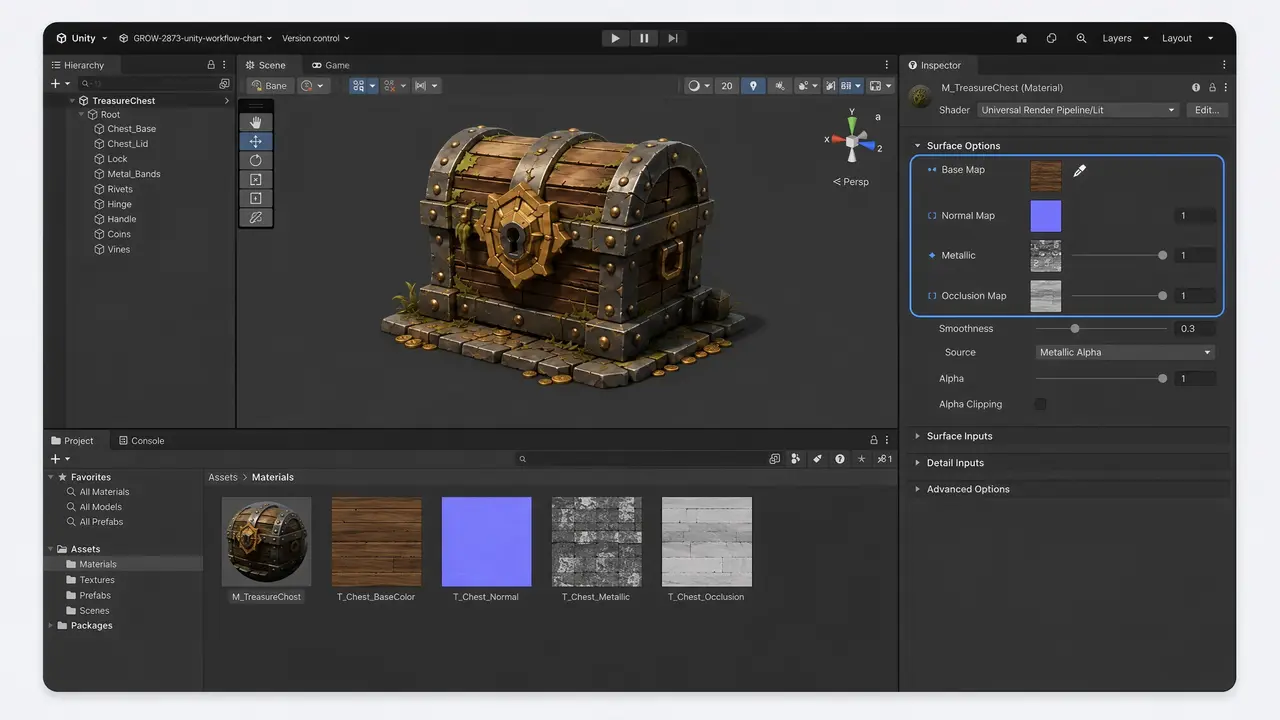Select Metal_Bands in the Hierarchy
This screenshot has width=1280, height=720.
coord(133,174)
